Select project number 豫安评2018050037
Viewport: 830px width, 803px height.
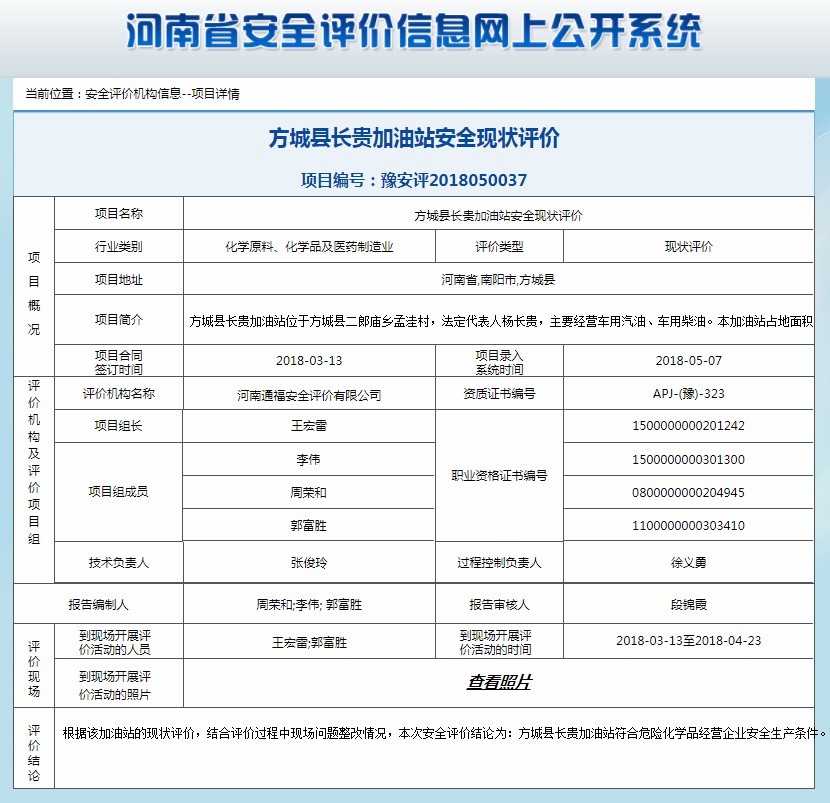coord(454,180)
